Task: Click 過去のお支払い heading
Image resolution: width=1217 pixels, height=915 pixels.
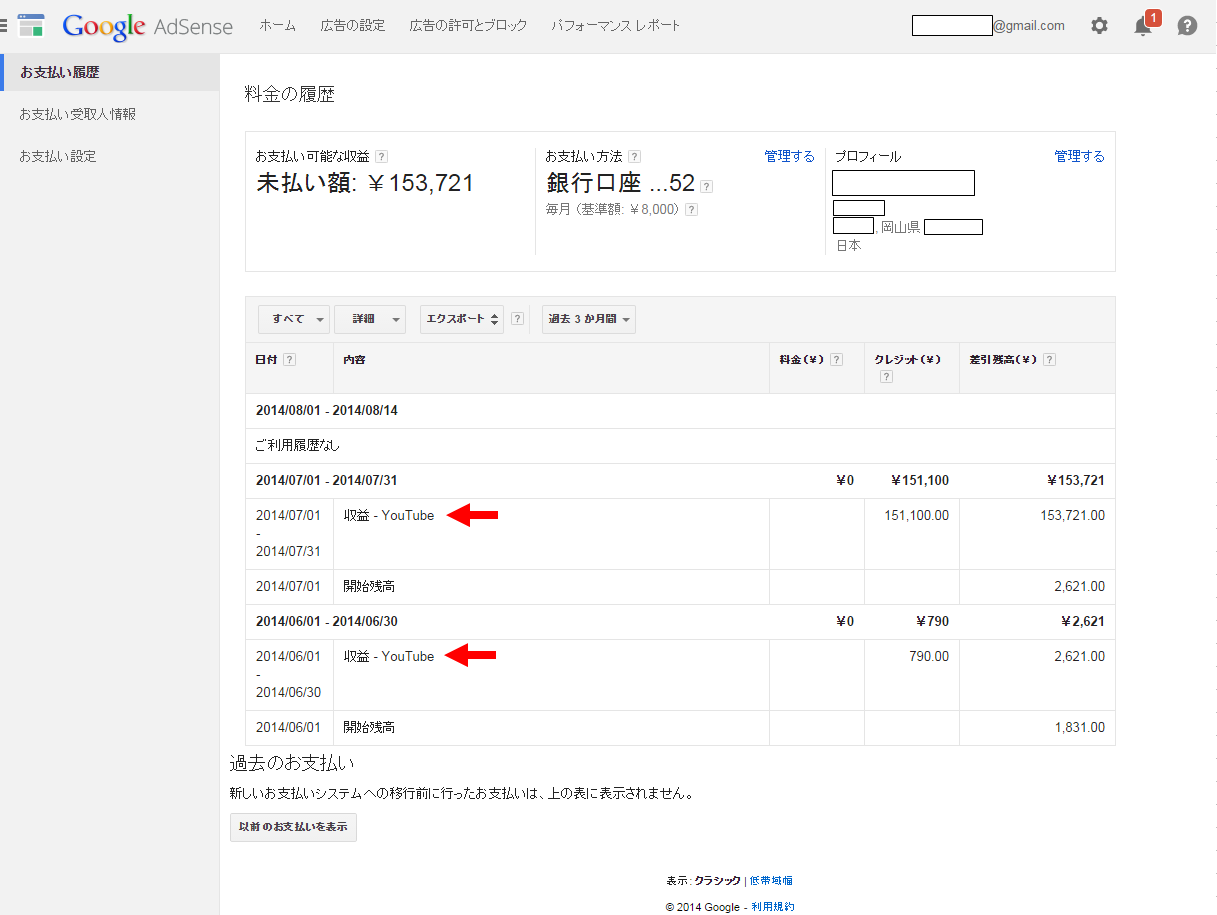Action: (x=292, y=764)
